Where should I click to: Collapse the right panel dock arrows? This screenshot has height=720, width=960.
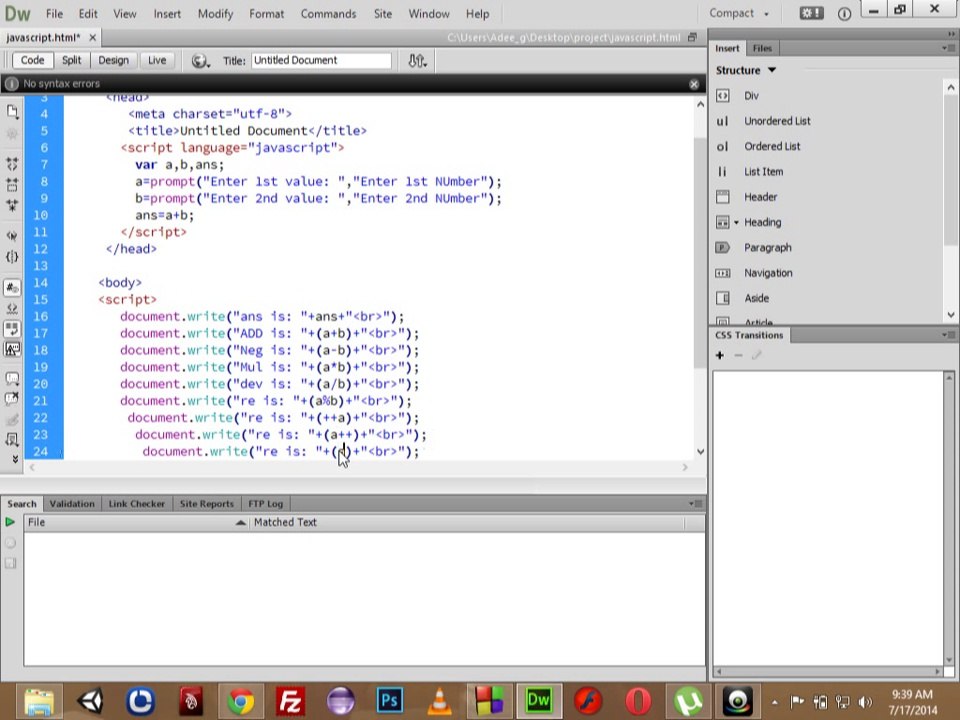(951, 34)
